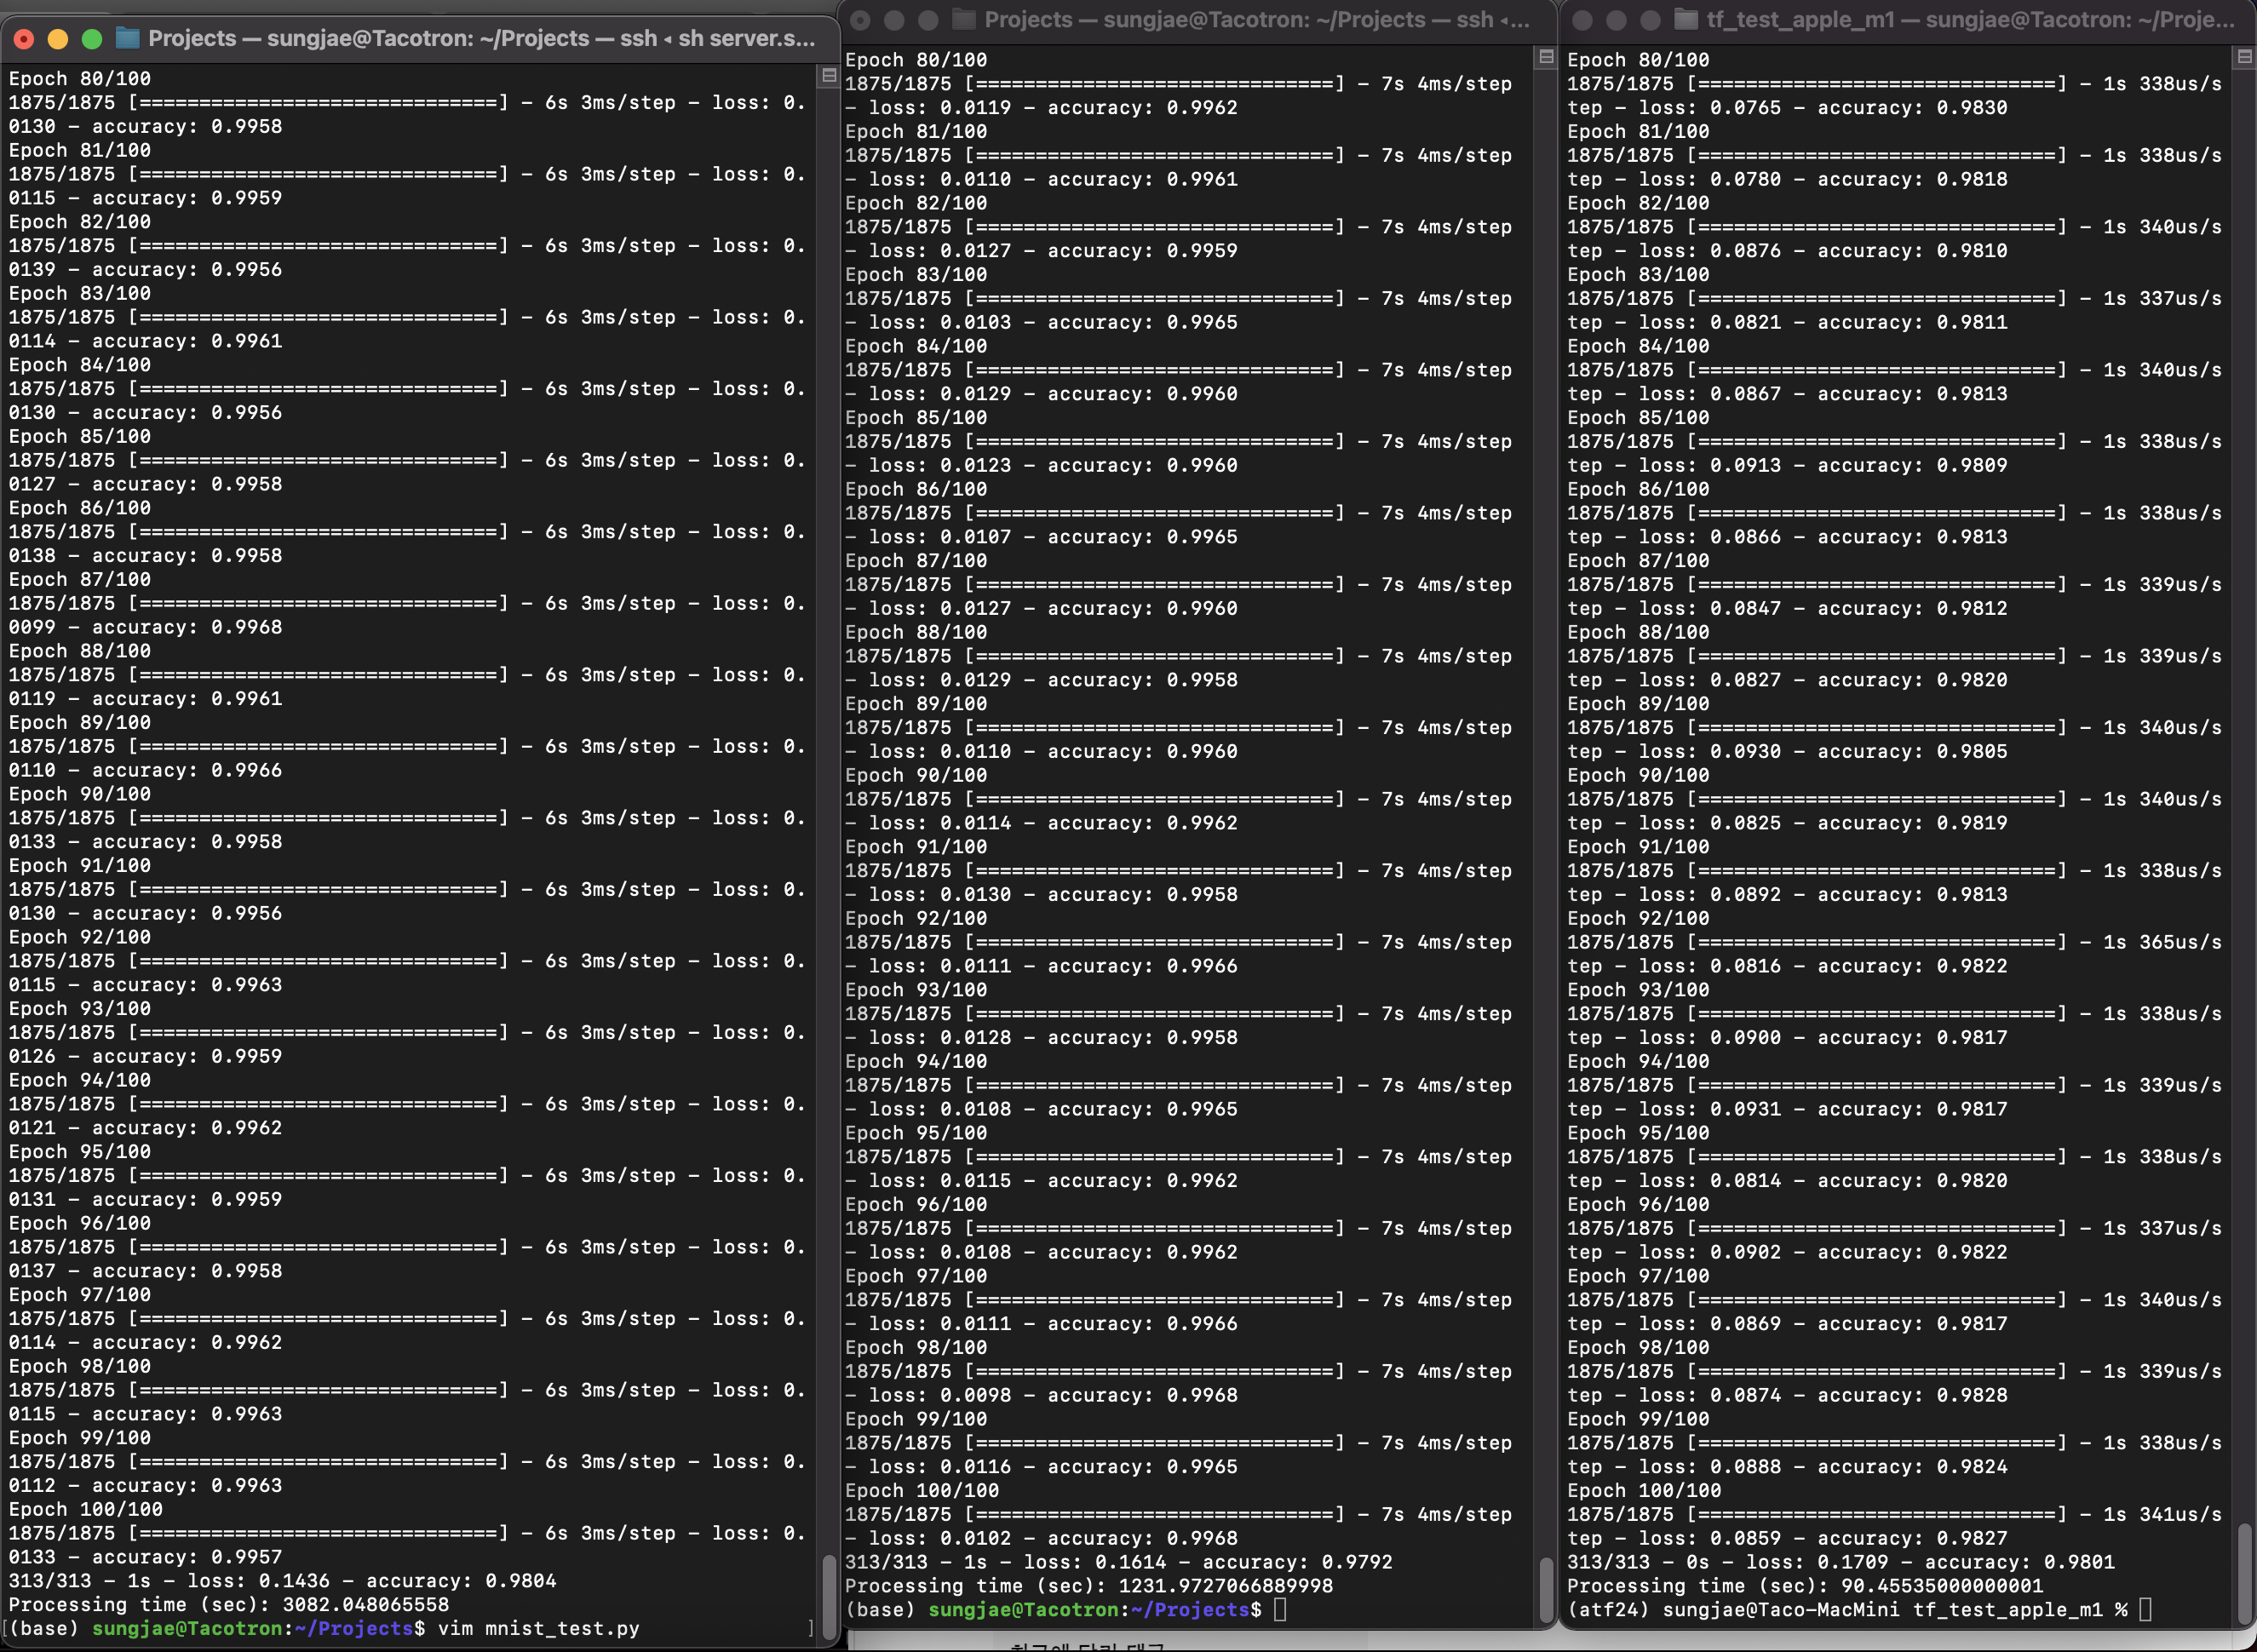Click the blue folder icon in left title bar
Image resolution: width=2257 pixels, height=1652 pixels.
pyautogui.click(x=128, y=39)
